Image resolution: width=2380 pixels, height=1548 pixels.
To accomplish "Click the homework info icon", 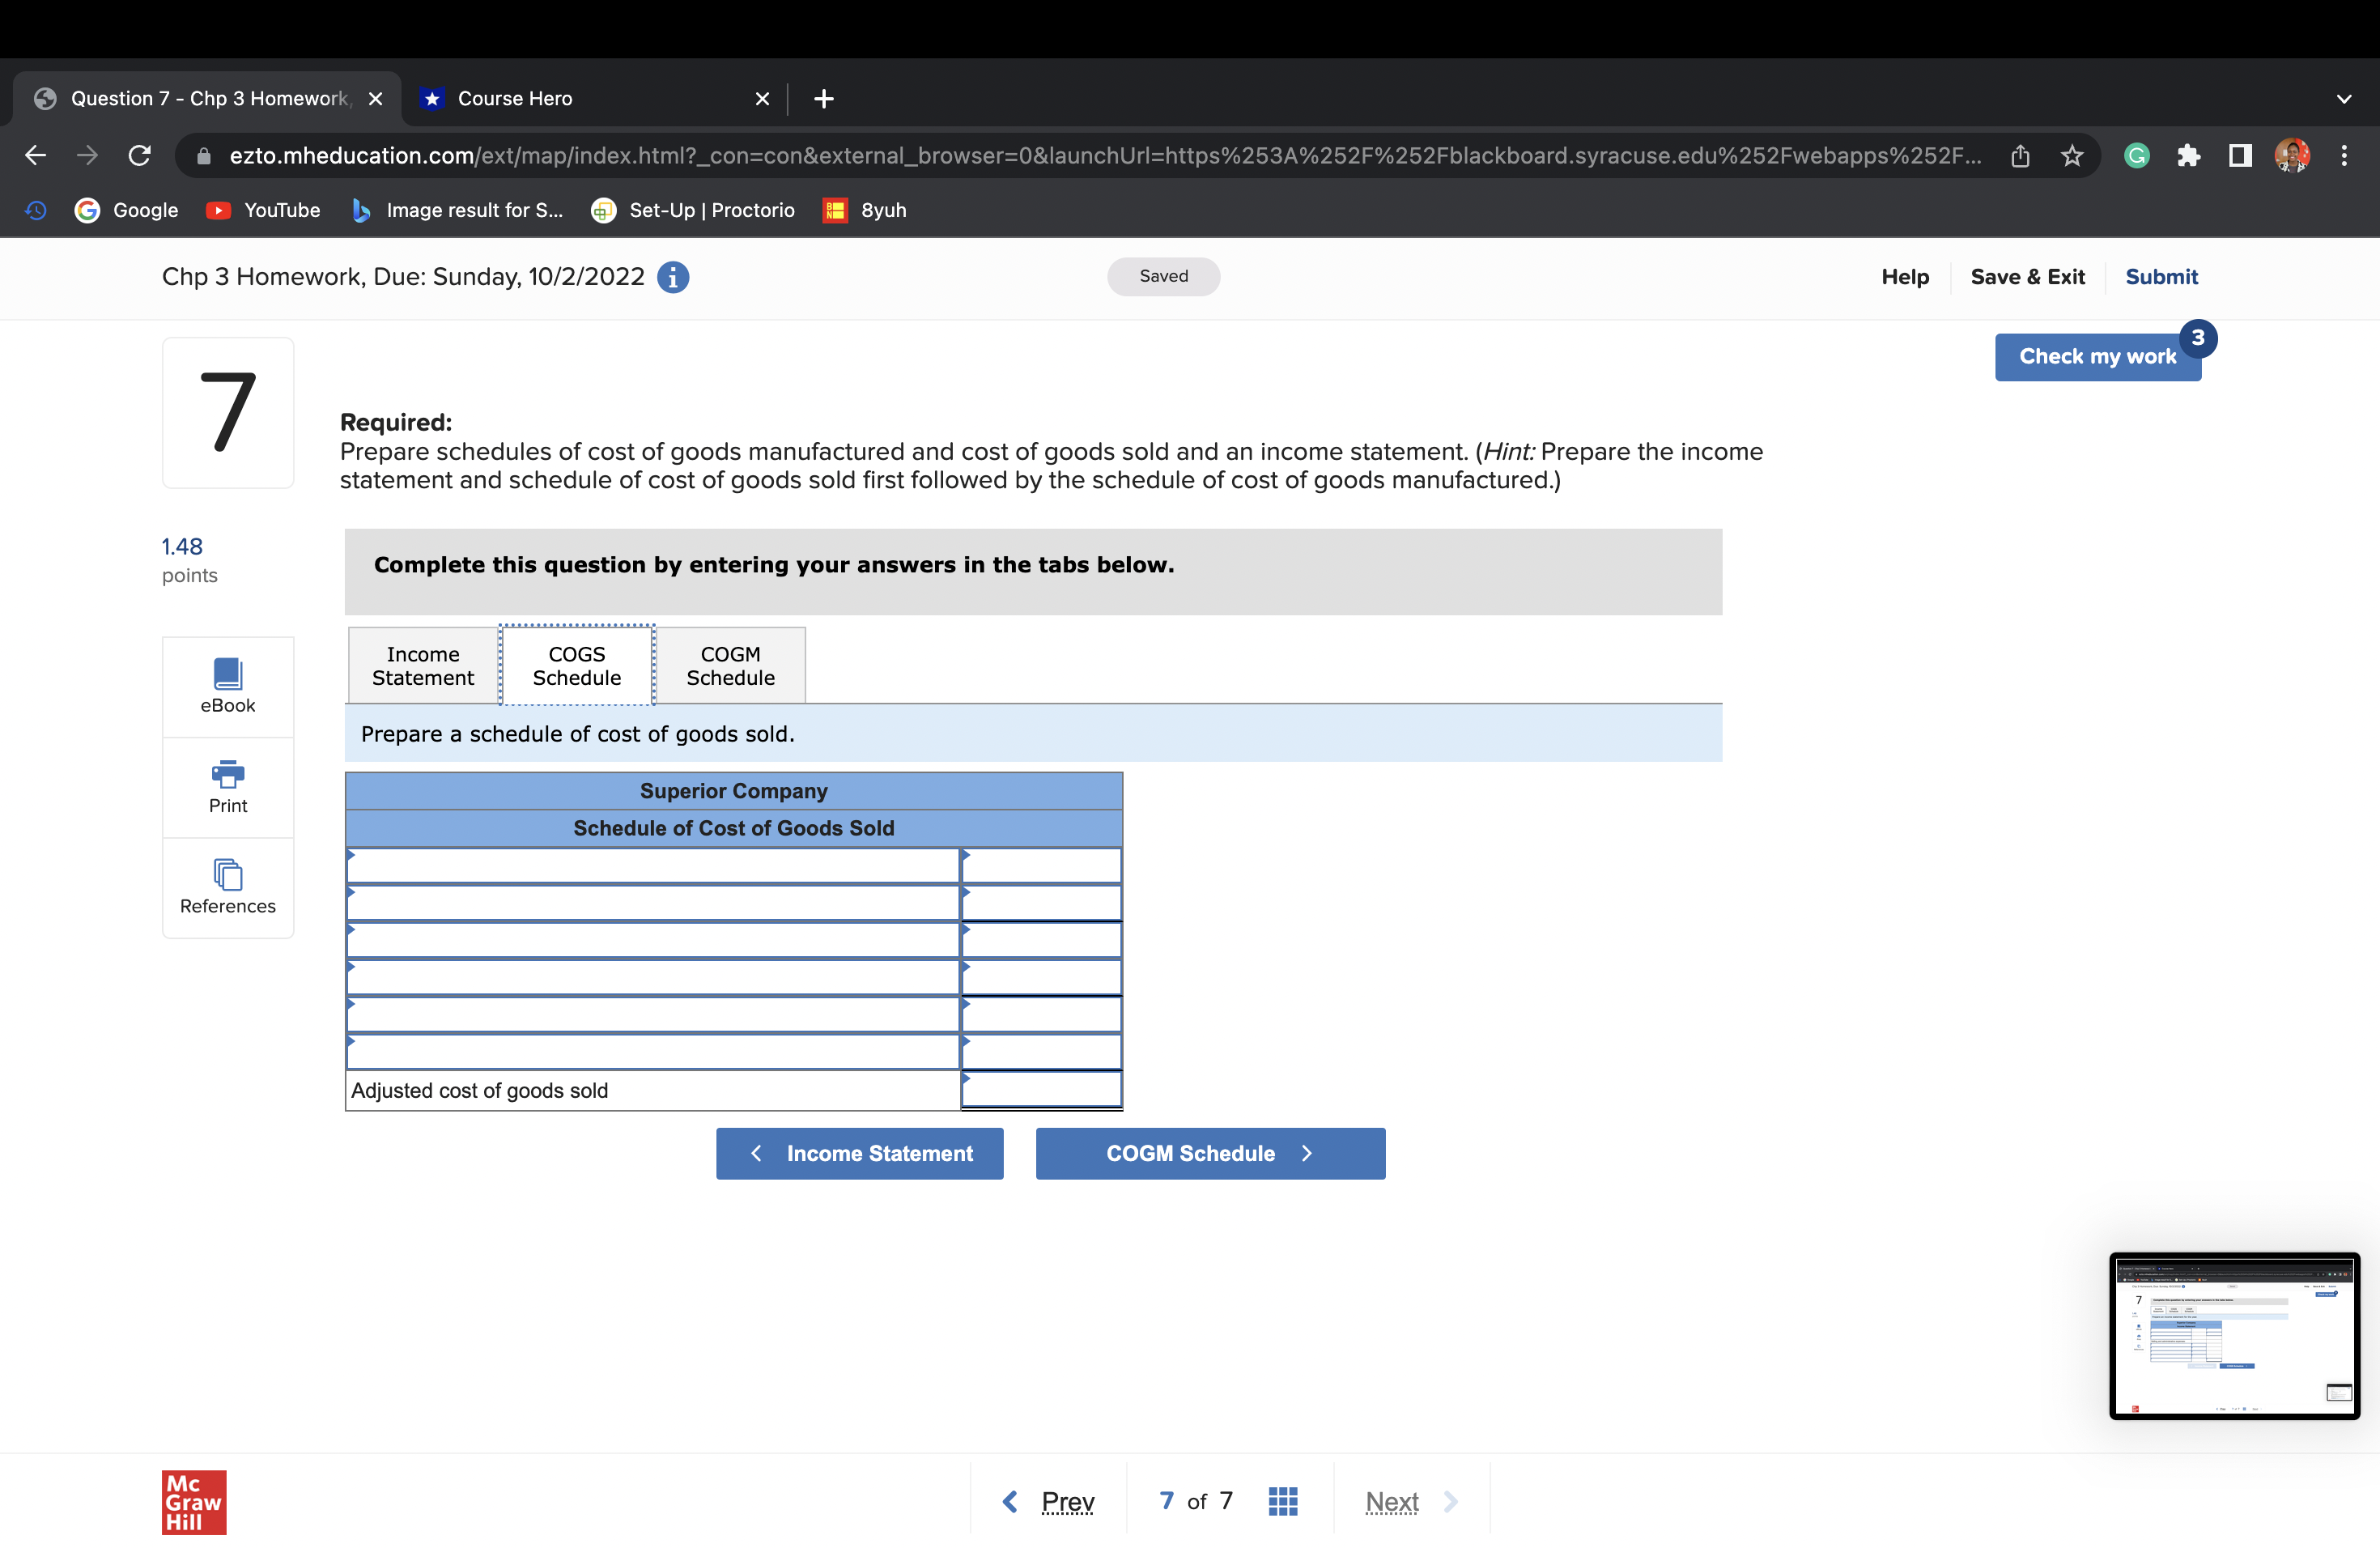I will (x=673, y=277).
